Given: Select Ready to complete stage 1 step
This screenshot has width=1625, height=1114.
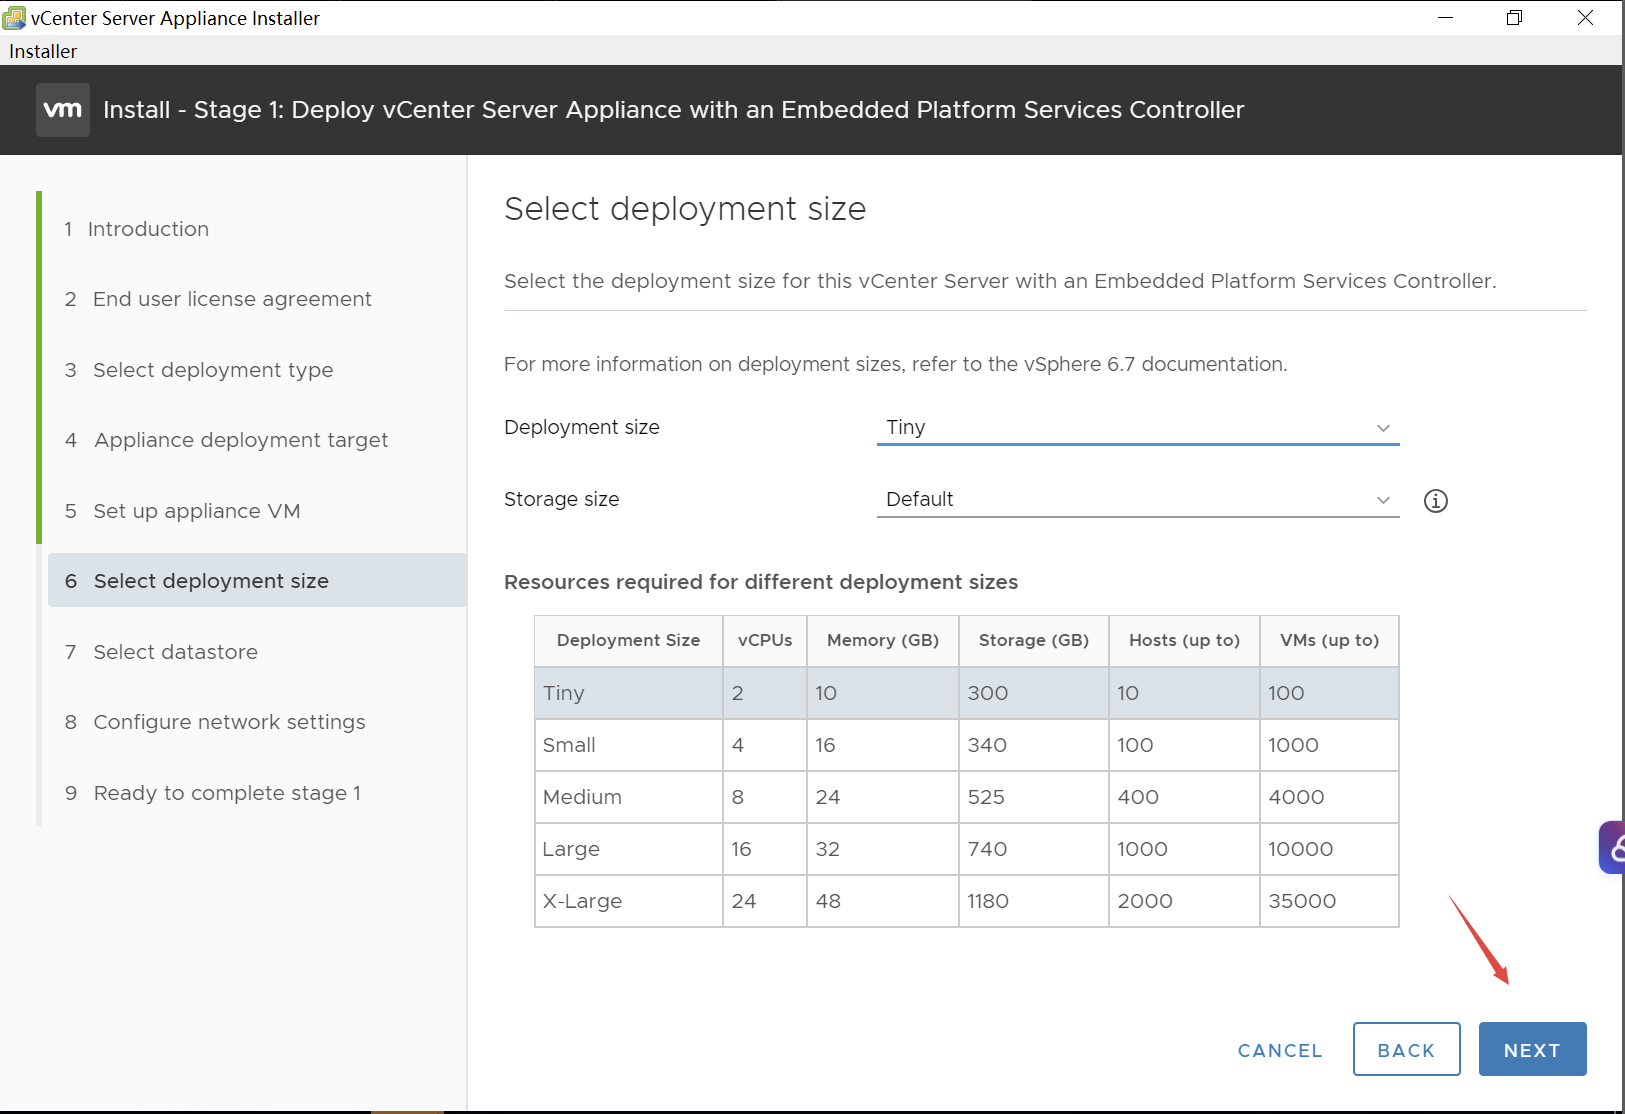Looking at the screenshot, I should coord(213,793).
